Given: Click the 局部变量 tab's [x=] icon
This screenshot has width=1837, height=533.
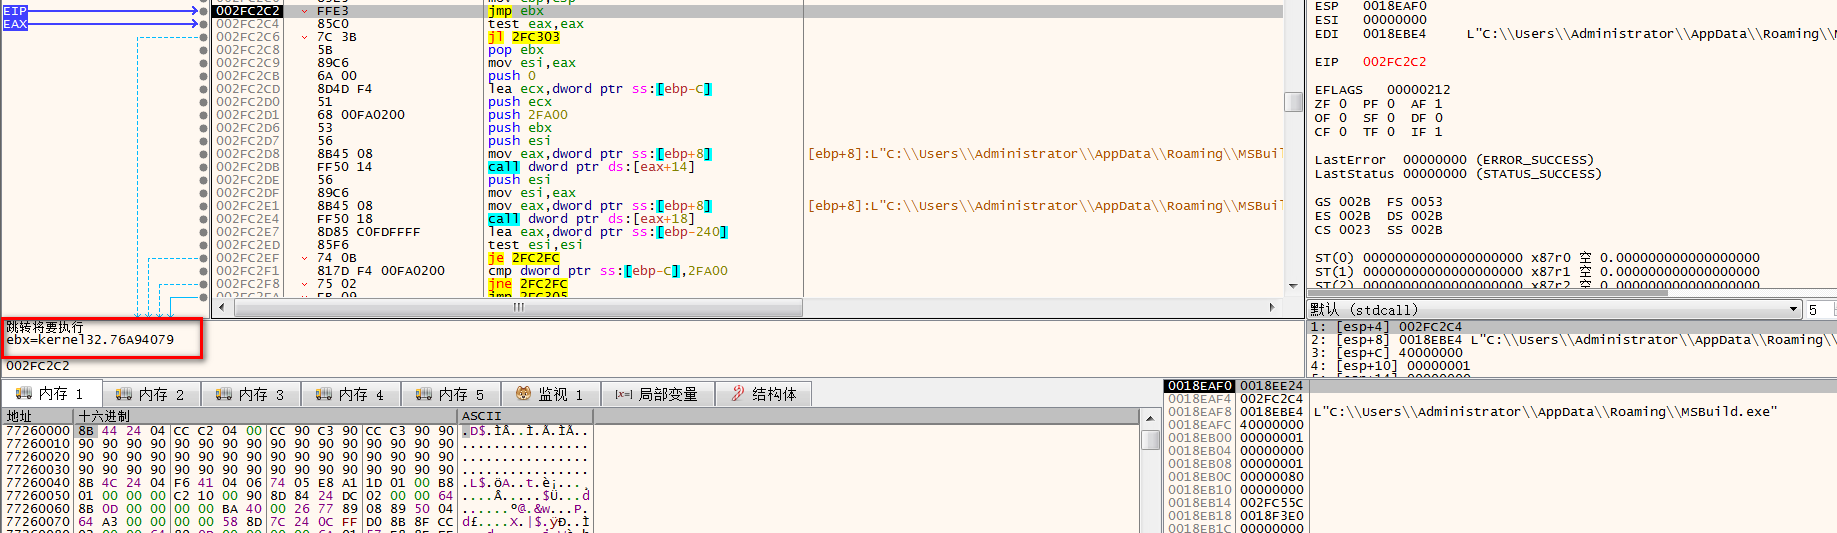Looking at the screenshot, I should pos(624,394).
